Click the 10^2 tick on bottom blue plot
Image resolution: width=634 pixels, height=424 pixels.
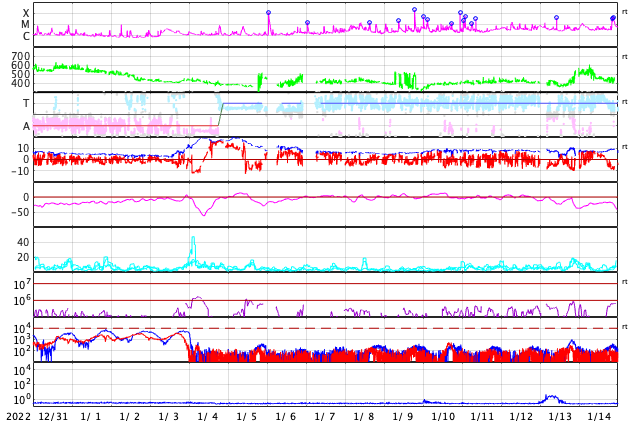point(22,384)
